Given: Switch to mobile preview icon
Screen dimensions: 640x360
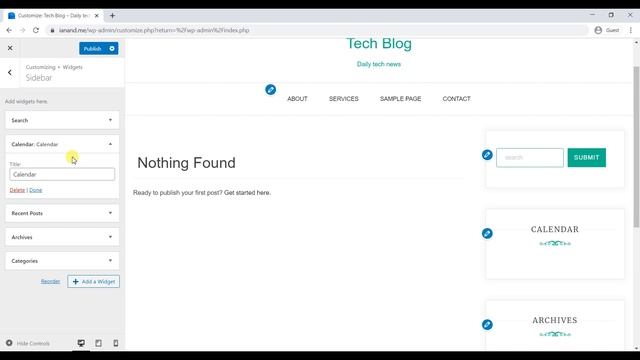Looking at the screenshot, I should tap(116, 343).
